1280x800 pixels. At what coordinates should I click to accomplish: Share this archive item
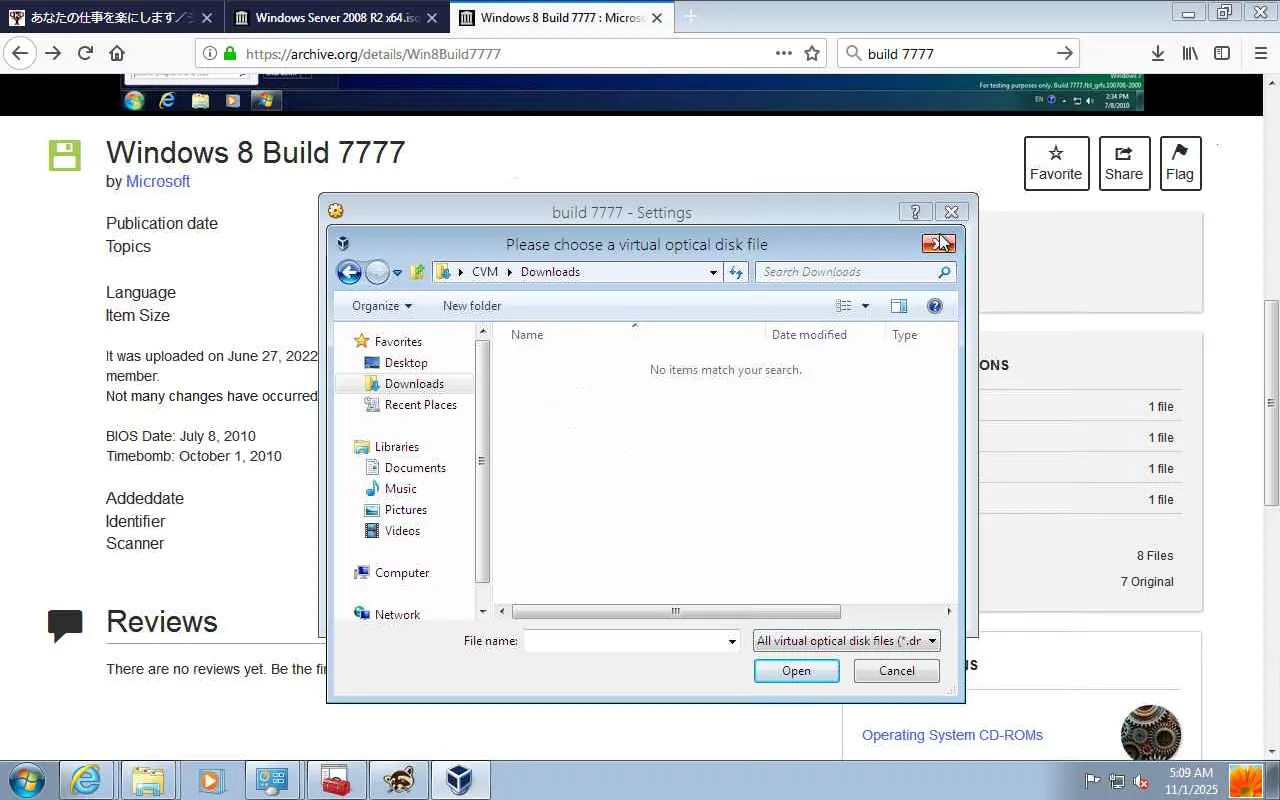1124,163
